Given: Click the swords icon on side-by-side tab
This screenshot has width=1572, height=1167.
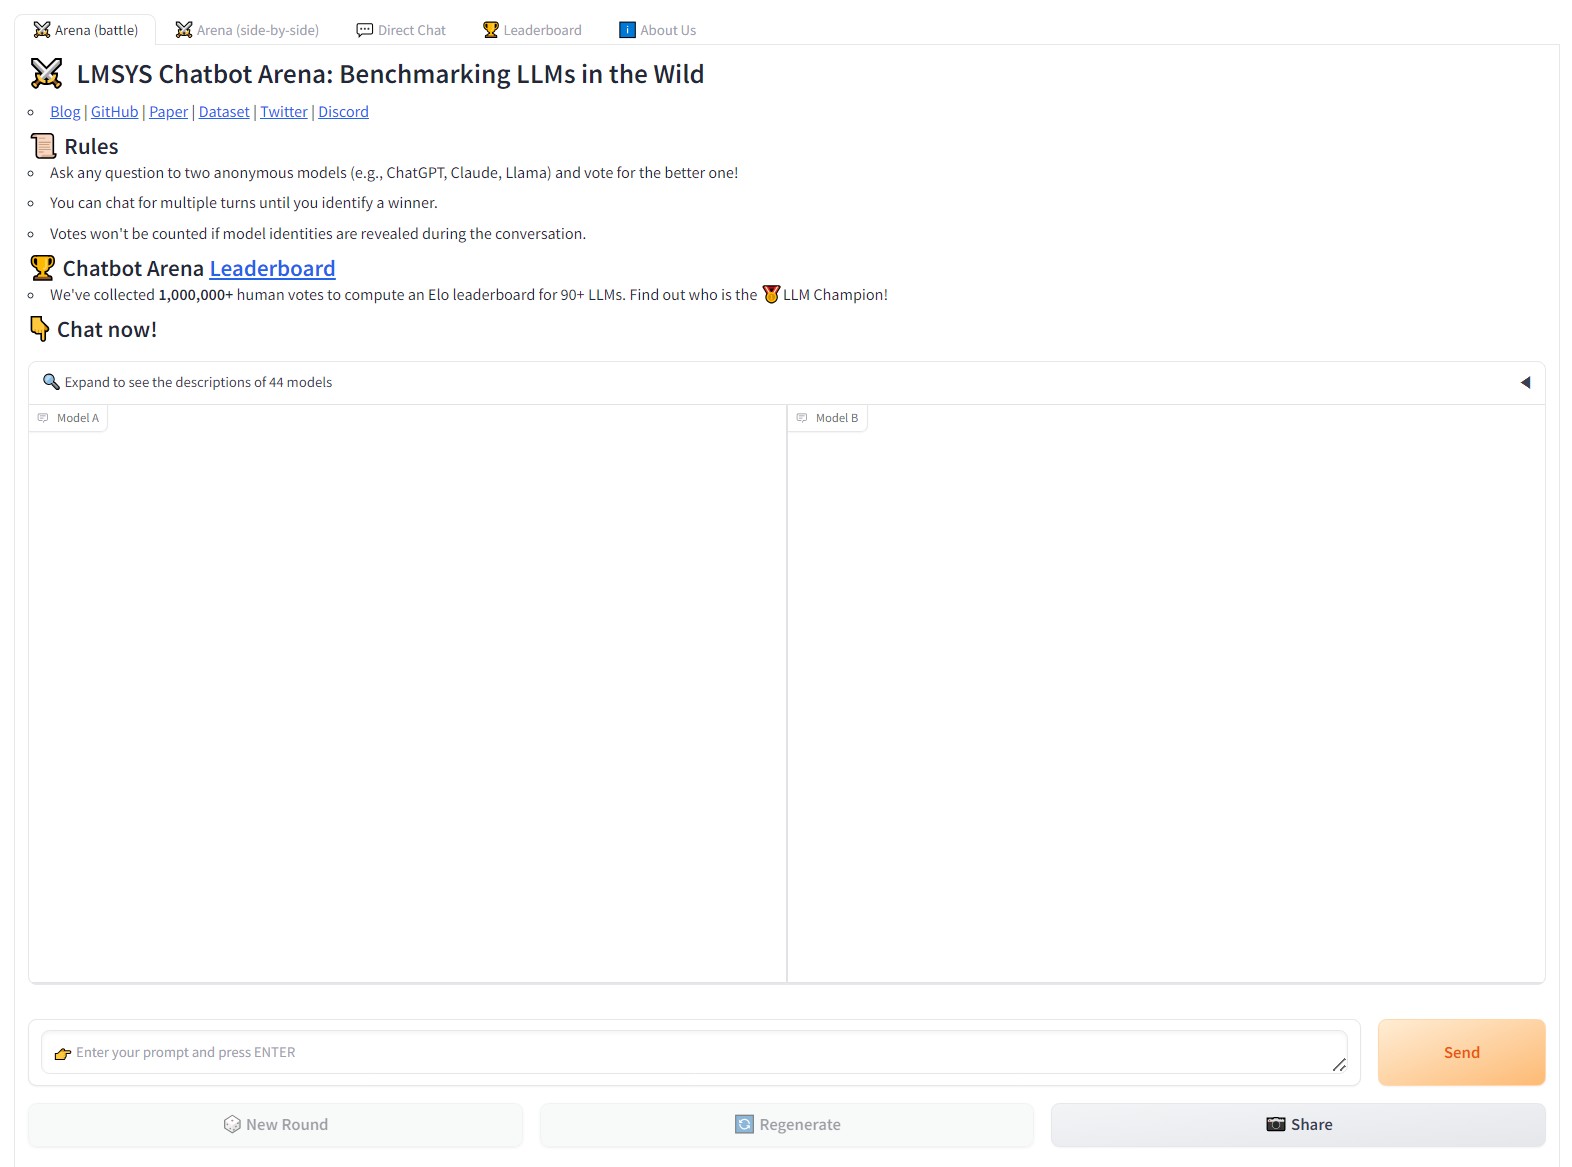Looking at the screenshot, I should [x=184, y=30].
